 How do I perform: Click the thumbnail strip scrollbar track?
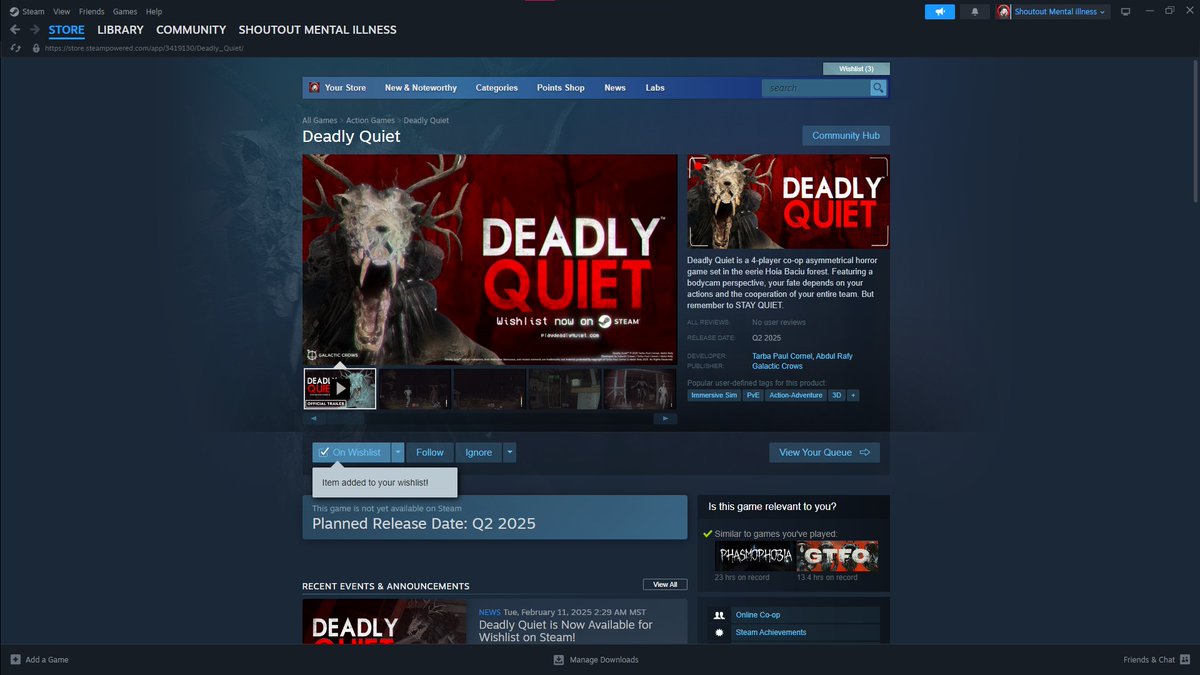click(x=490, y=419)
